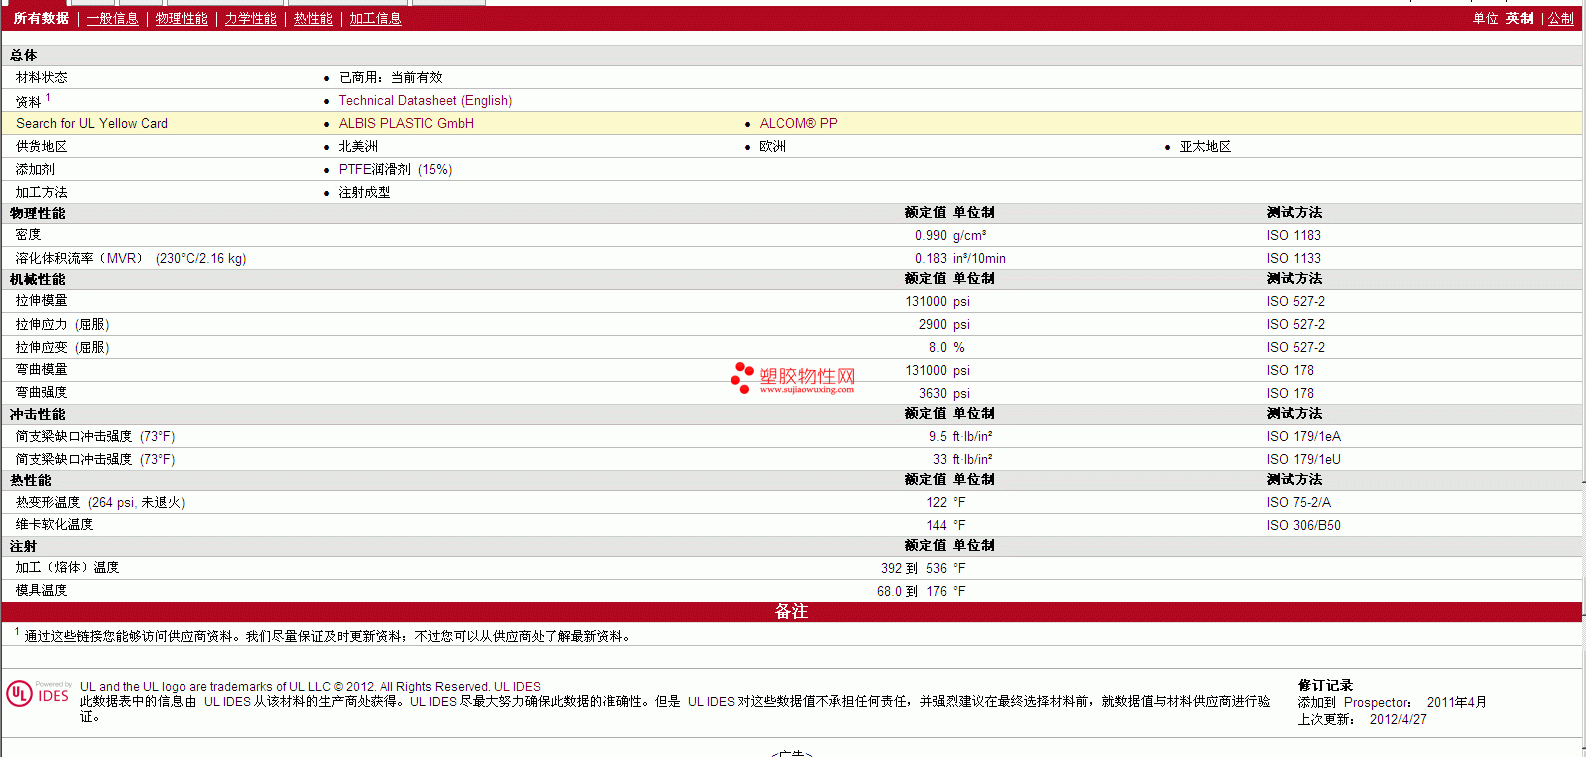This screenshot has height=757, width=1586.
Task: Click the 备注 heading in the red bar
Action: 791,612
